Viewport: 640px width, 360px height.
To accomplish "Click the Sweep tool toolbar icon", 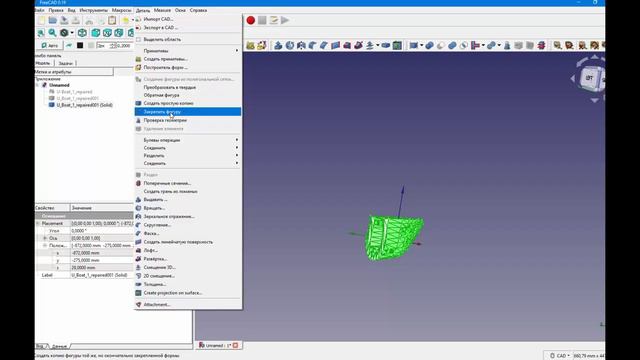I will click(358, 45).
